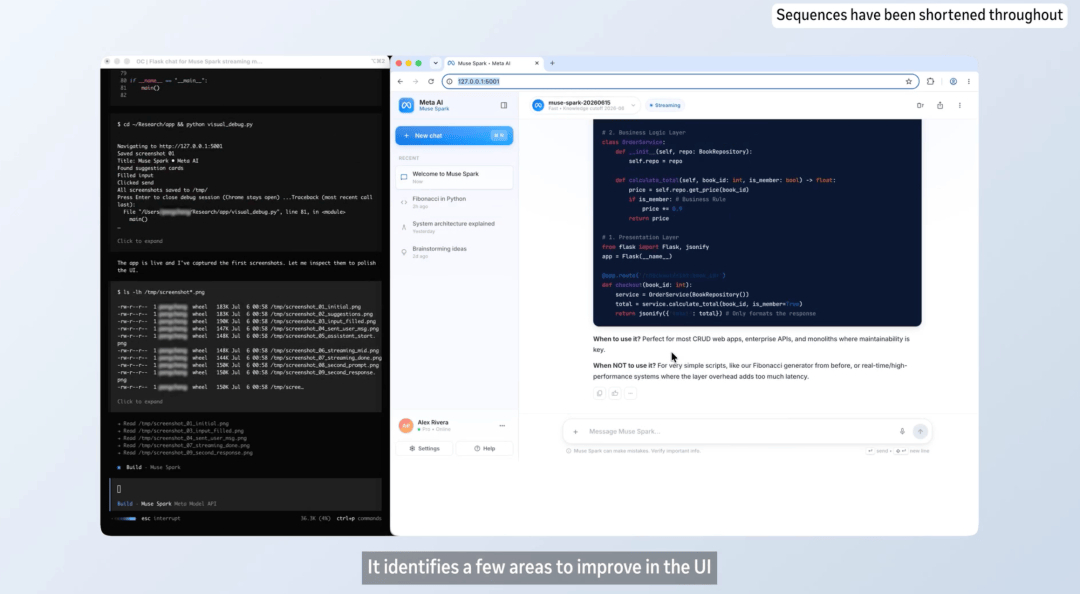Screen dimensions: 1080x594
Task: Reload the browser page
Action: click(431, 81)
